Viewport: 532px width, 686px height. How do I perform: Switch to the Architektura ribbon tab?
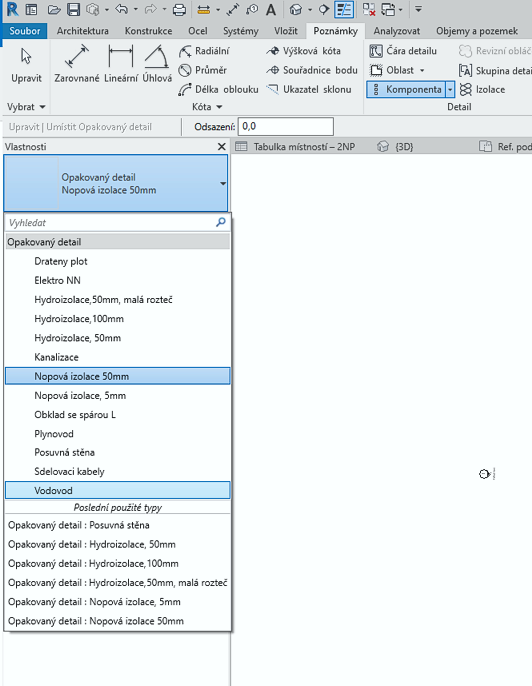83,31
